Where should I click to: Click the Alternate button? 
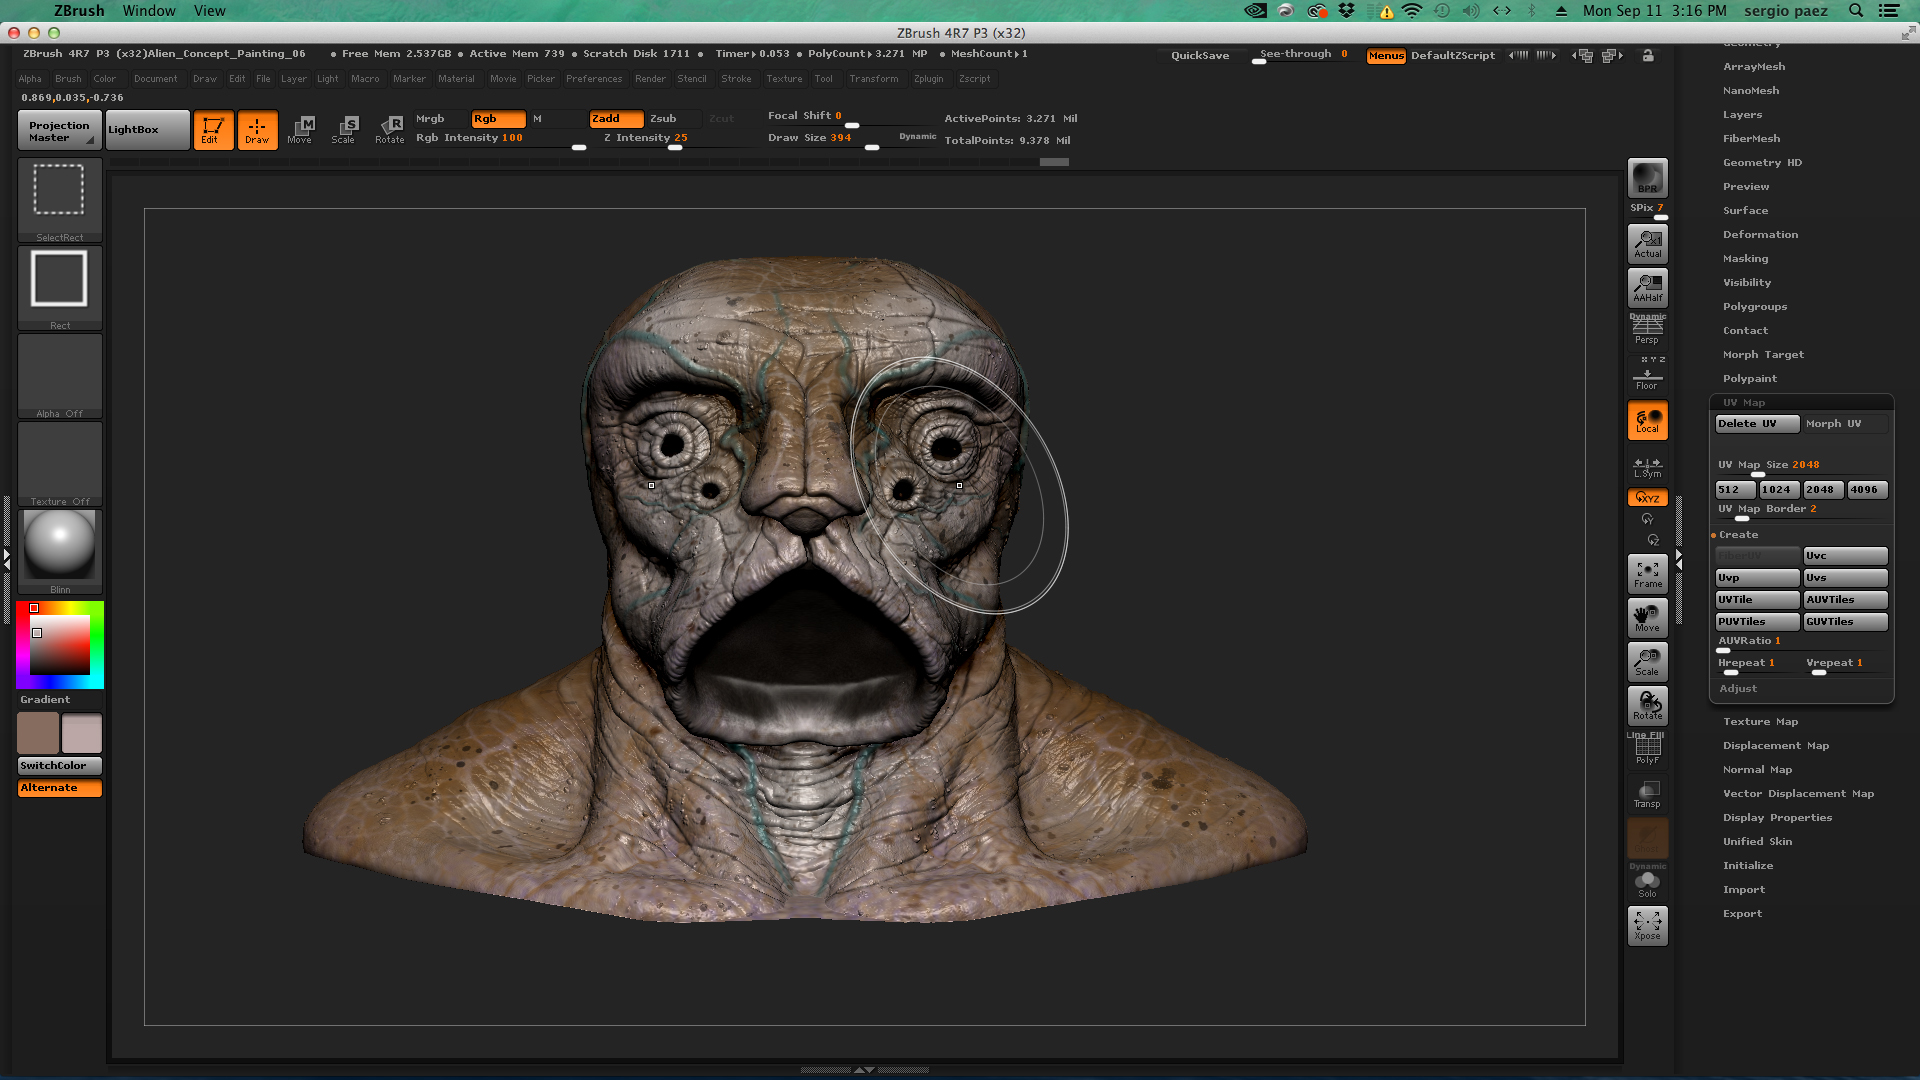tap(60, 788)
